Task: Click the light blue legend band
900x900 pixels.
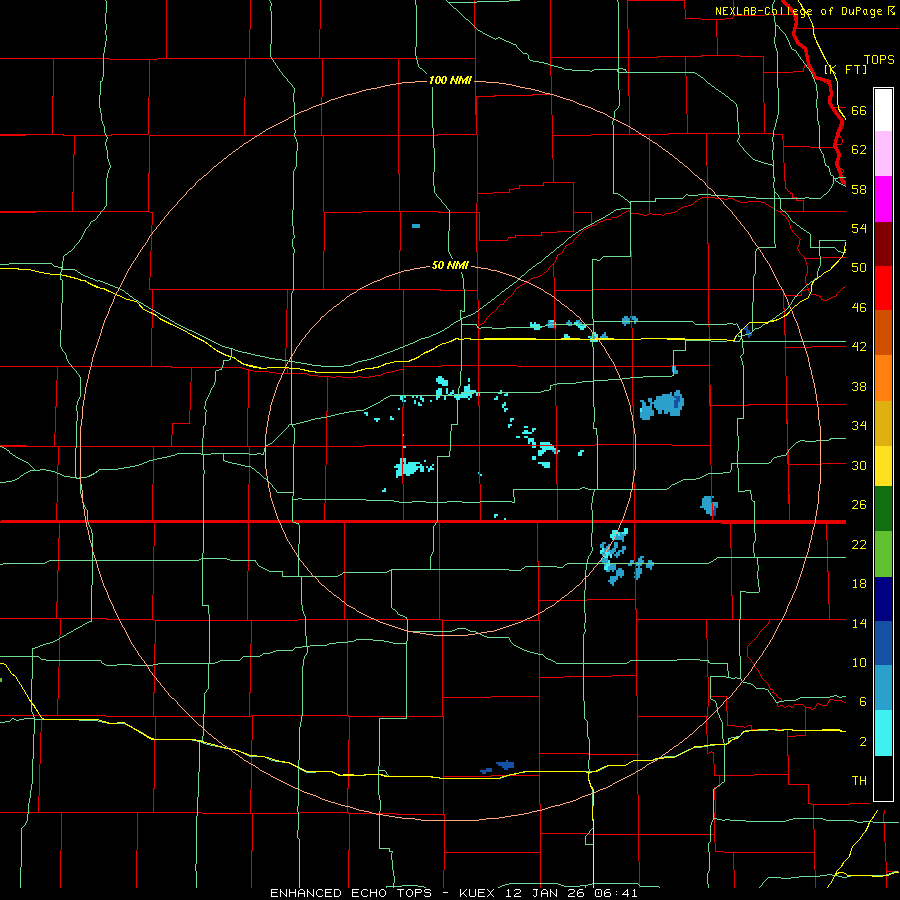Action: pos(883,688)
